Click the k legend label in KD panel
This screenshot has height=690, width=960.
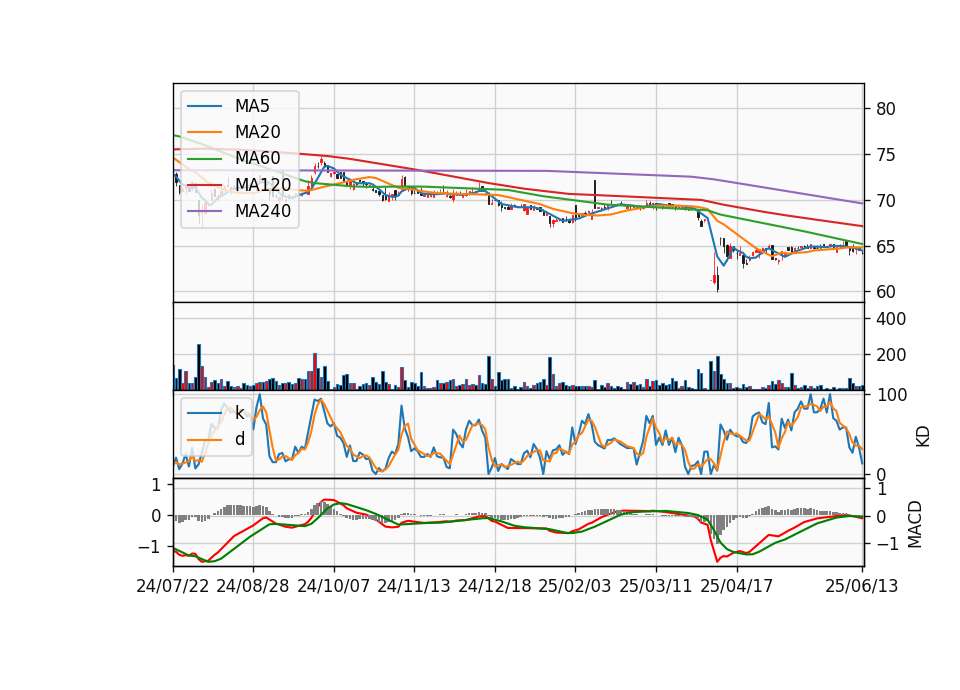point(239,413)
